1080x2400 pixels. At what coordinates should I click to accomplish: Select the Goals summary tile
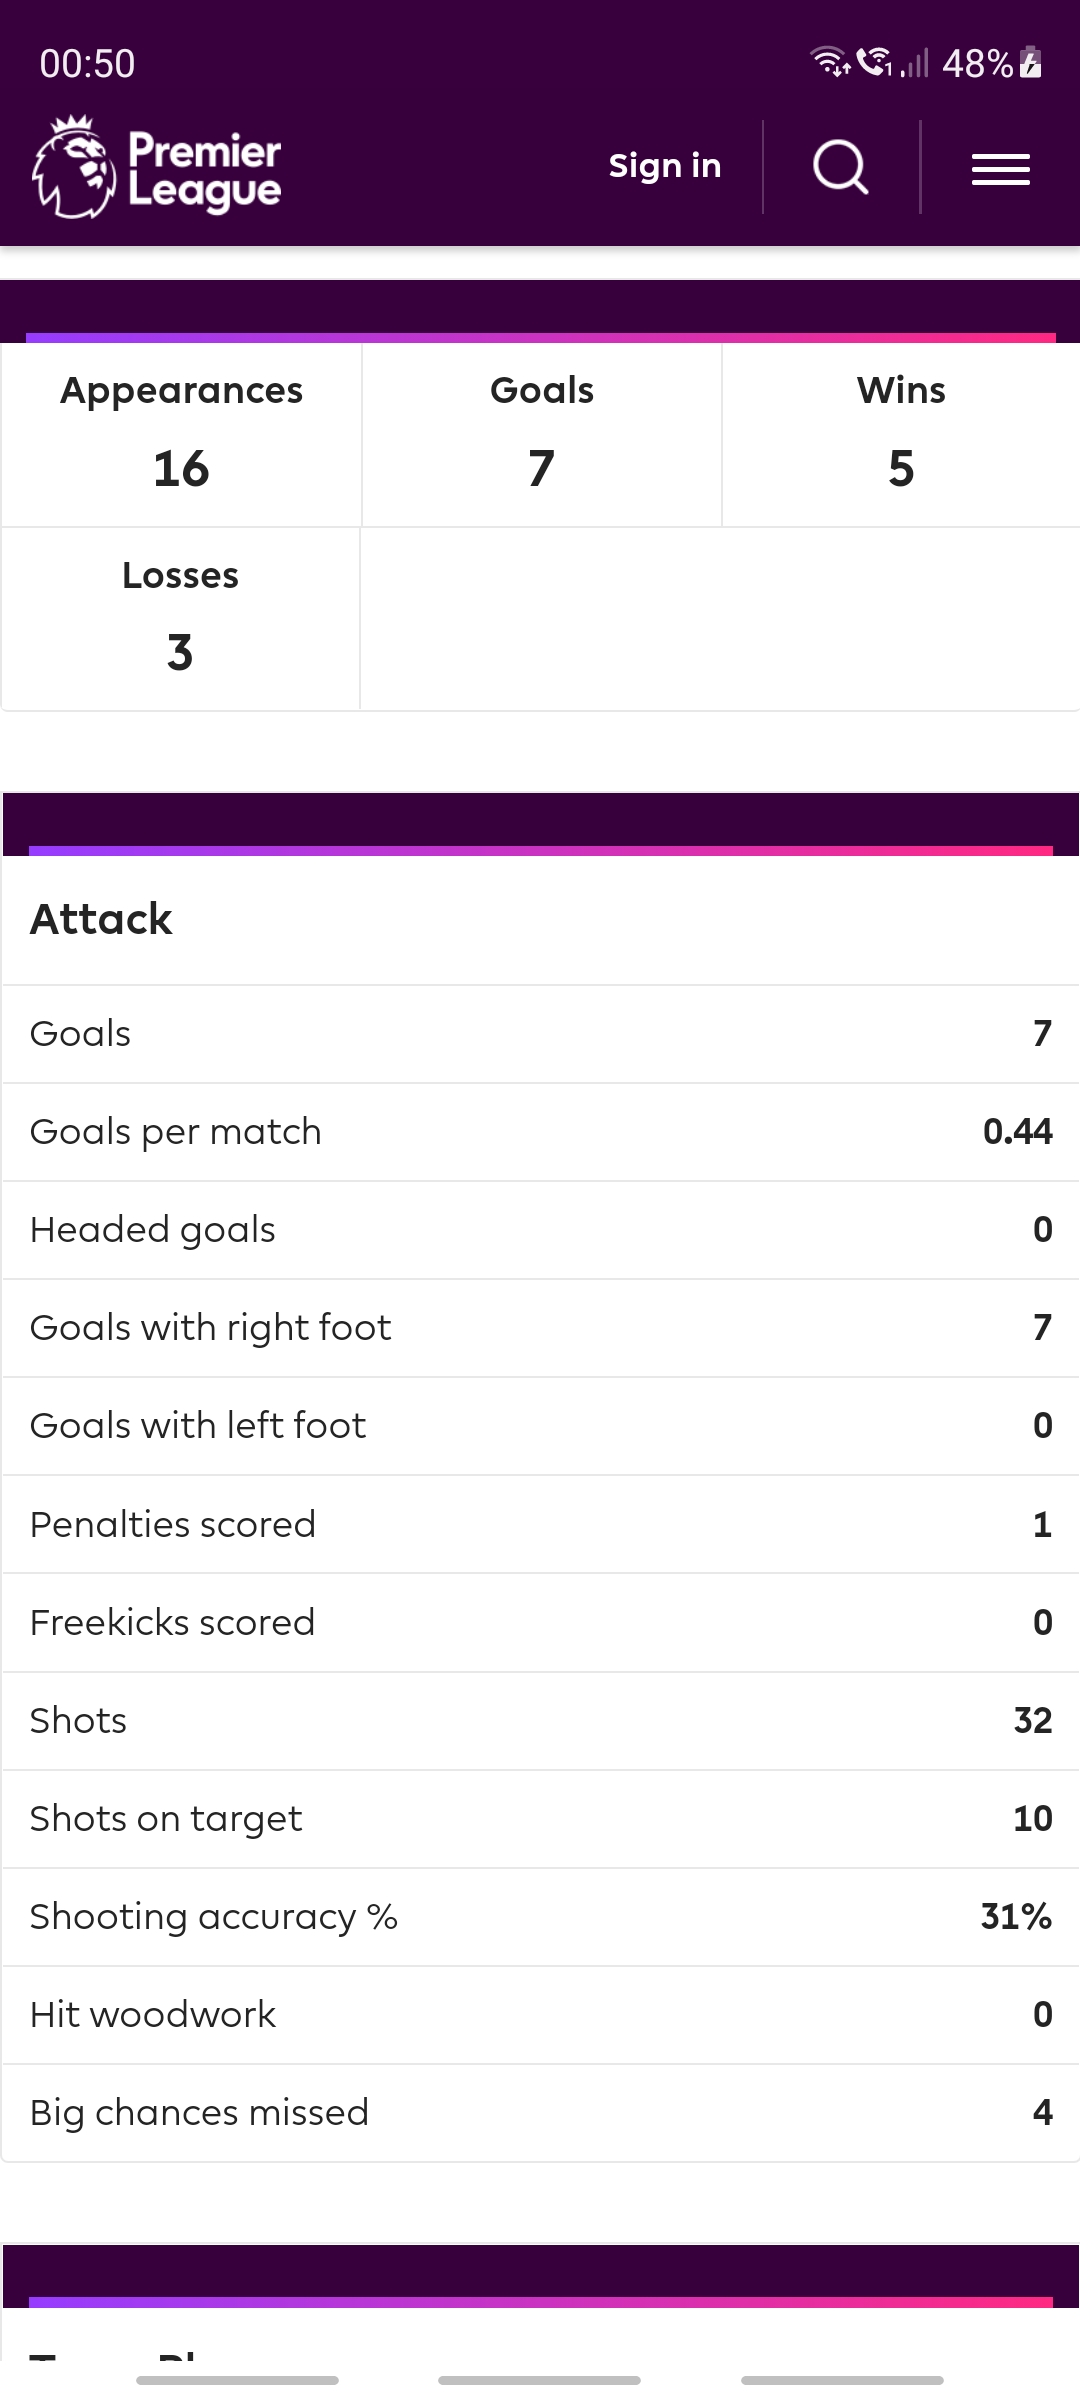(x=542, y=435)
